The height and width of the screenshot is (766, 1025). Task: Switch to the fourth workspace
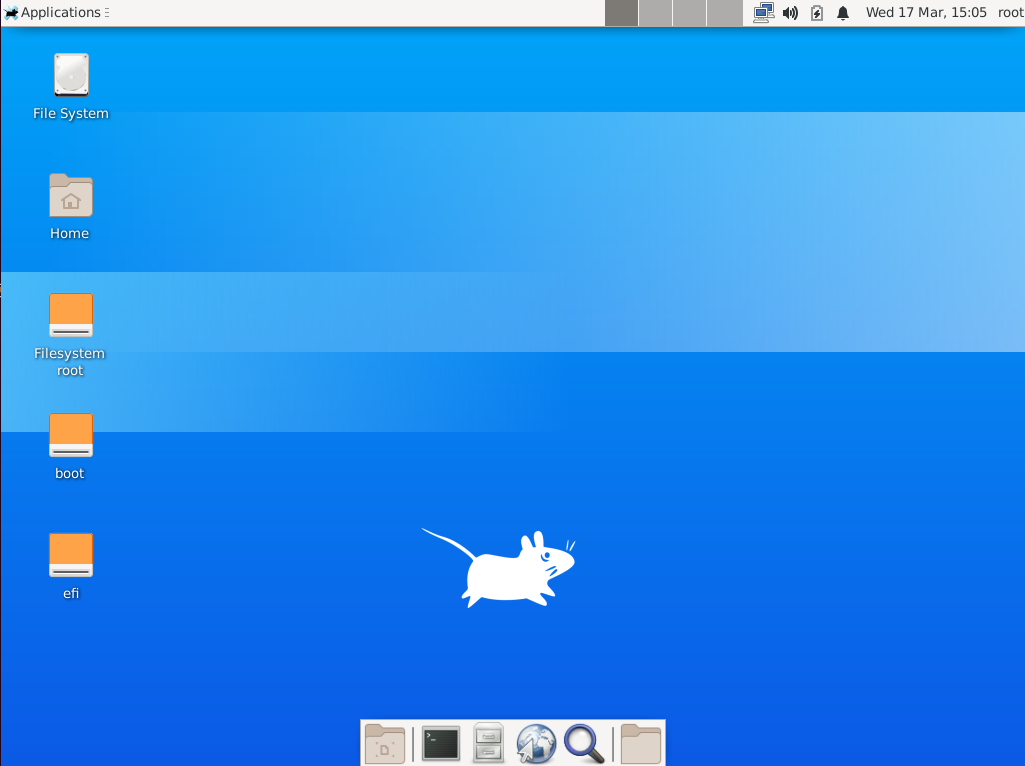723,13
